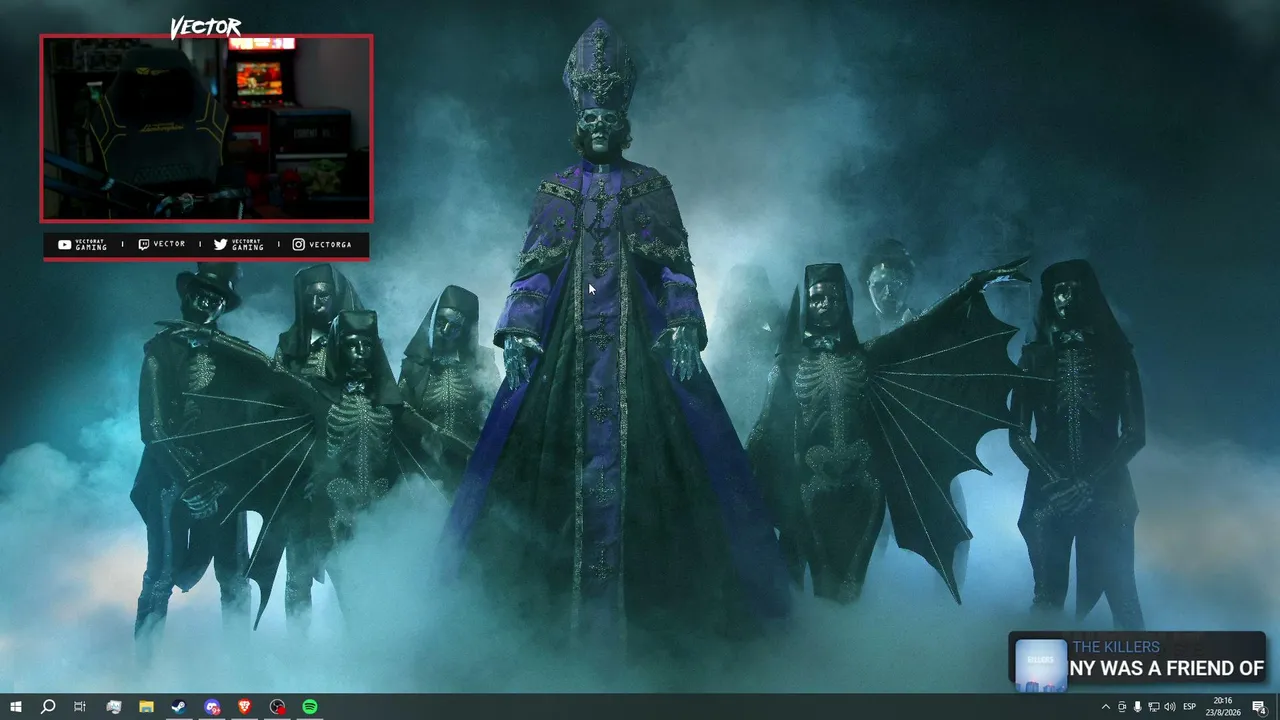Viewport: 1280px width, 720px height.
Task: Click the Instagram icon in the overlay
Action: [298, 244]
